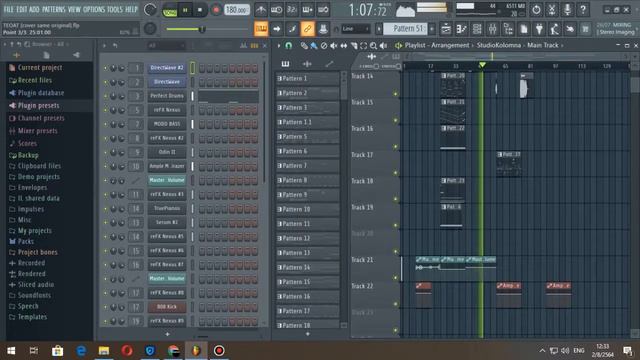Screen dimensions: 640x360
Task: Open the plugin picker plug icon
Action: pyautogui.click(x=539, y=29)
